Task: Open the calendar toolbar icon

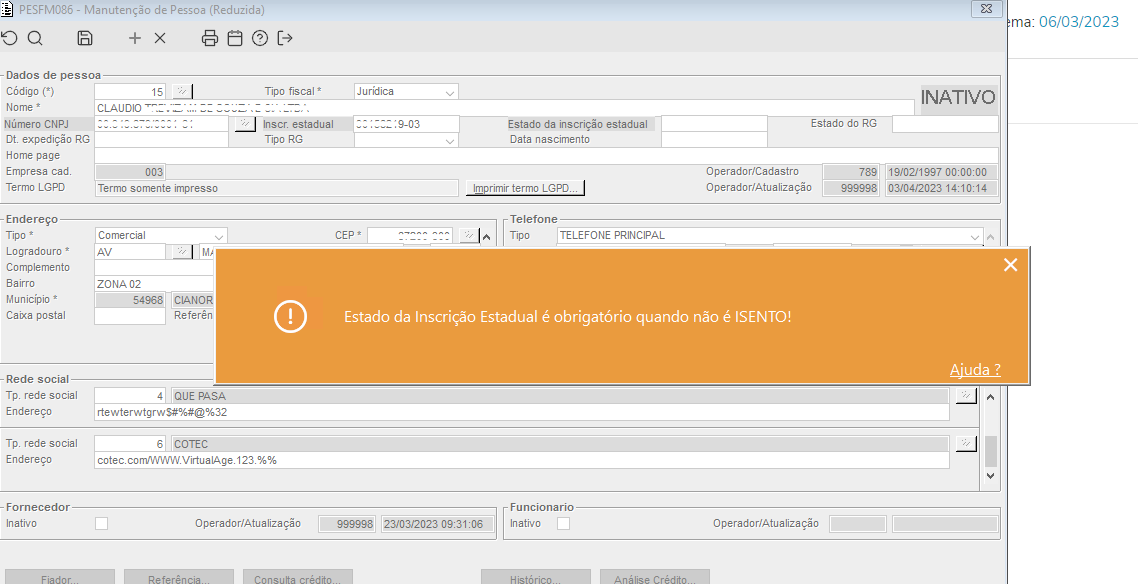Action: pyautogui.click(x=234, y=38)
